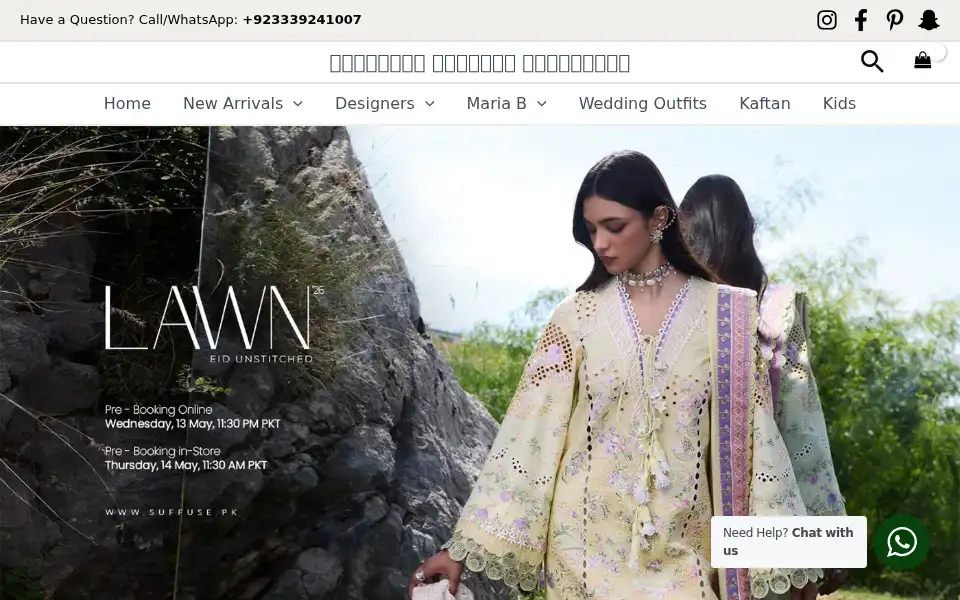Click the search magnifier icon
Image resolution: width=960 pixels, height=600 pixels.
[872, 61]
